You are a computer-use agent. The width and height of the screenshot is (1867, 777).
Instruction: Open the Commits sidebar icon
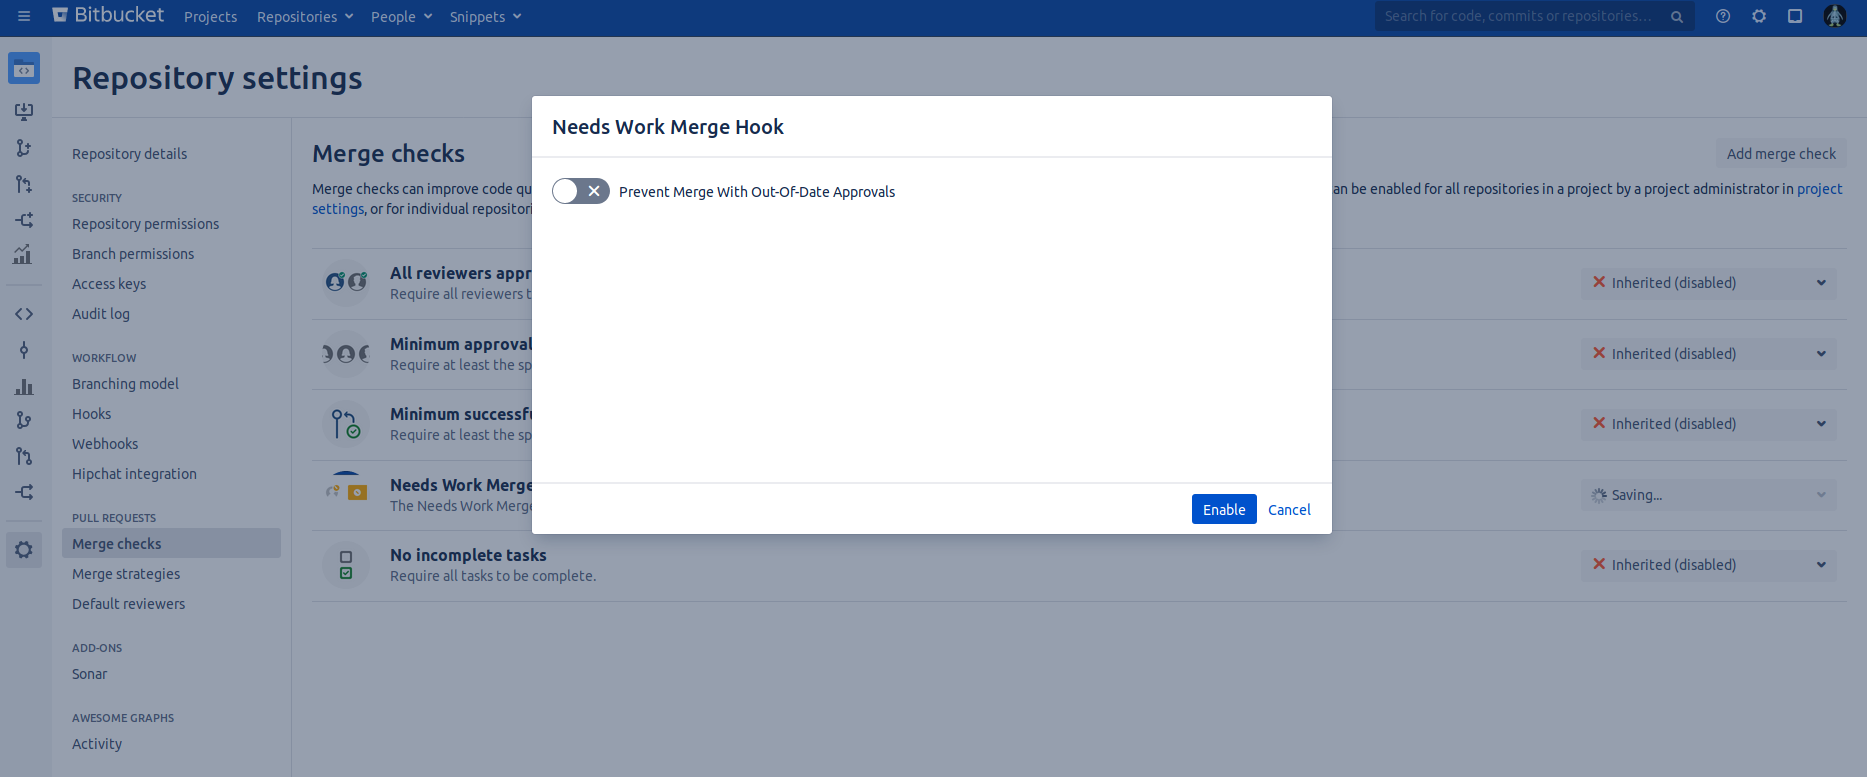click(x=24, y=350)
